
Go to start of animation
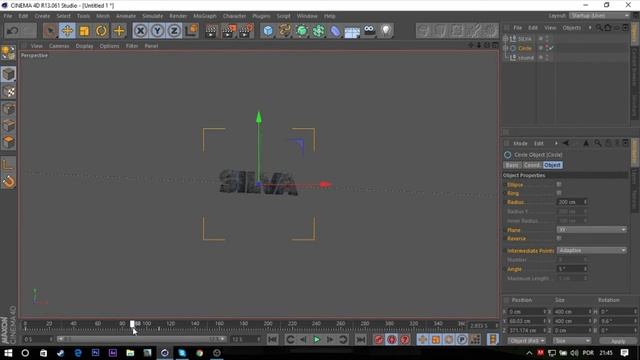pos(273,340)
